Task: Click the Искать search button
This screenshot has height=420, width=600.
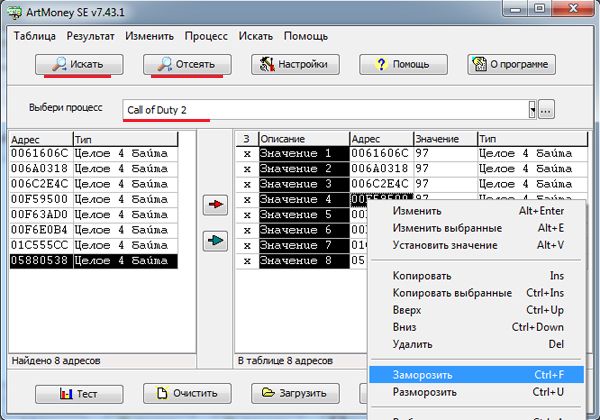Action: tap(79, 64)
